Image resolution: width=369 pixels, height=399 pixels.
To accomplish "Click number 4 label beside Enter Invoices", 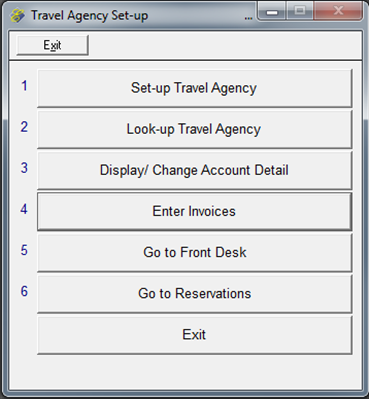I will (24, 209).
